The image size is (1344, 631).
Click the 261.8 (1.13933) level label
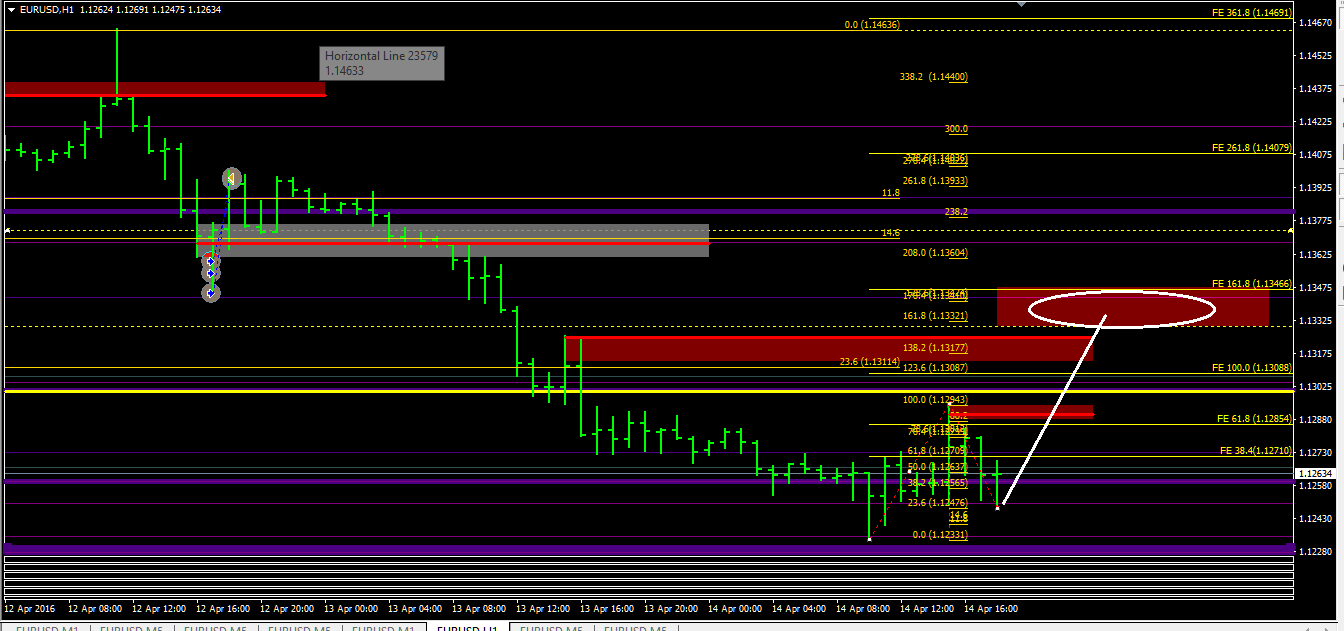tap(935, 181)
